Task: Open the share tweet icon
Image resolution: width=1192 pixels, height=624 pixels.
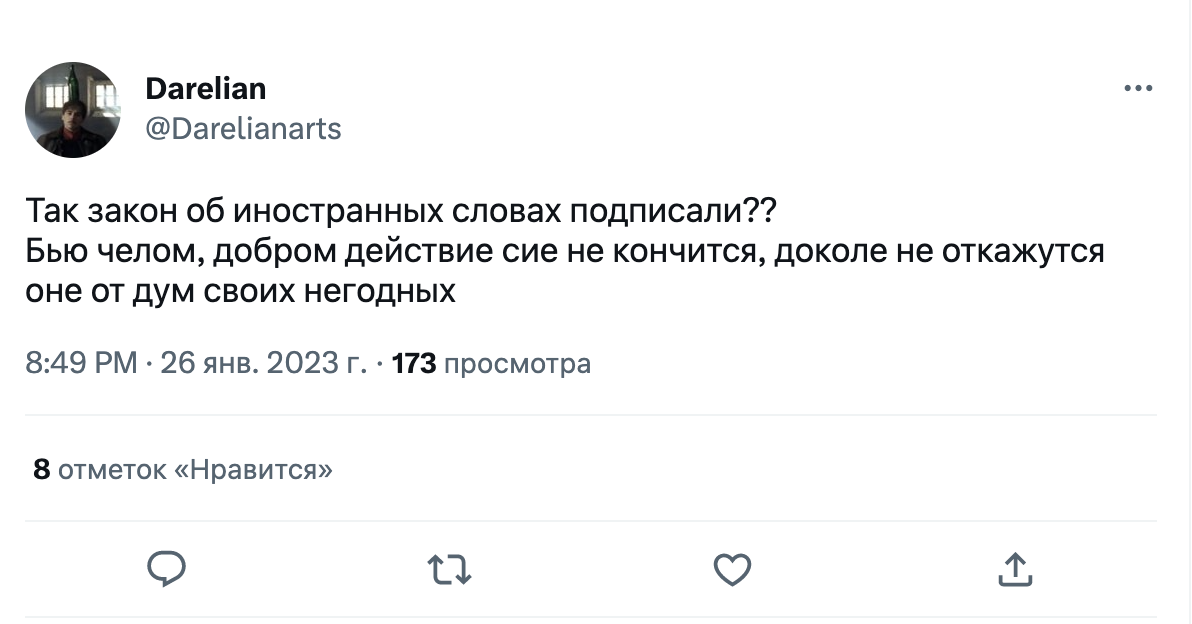Action: (1014, 569)
